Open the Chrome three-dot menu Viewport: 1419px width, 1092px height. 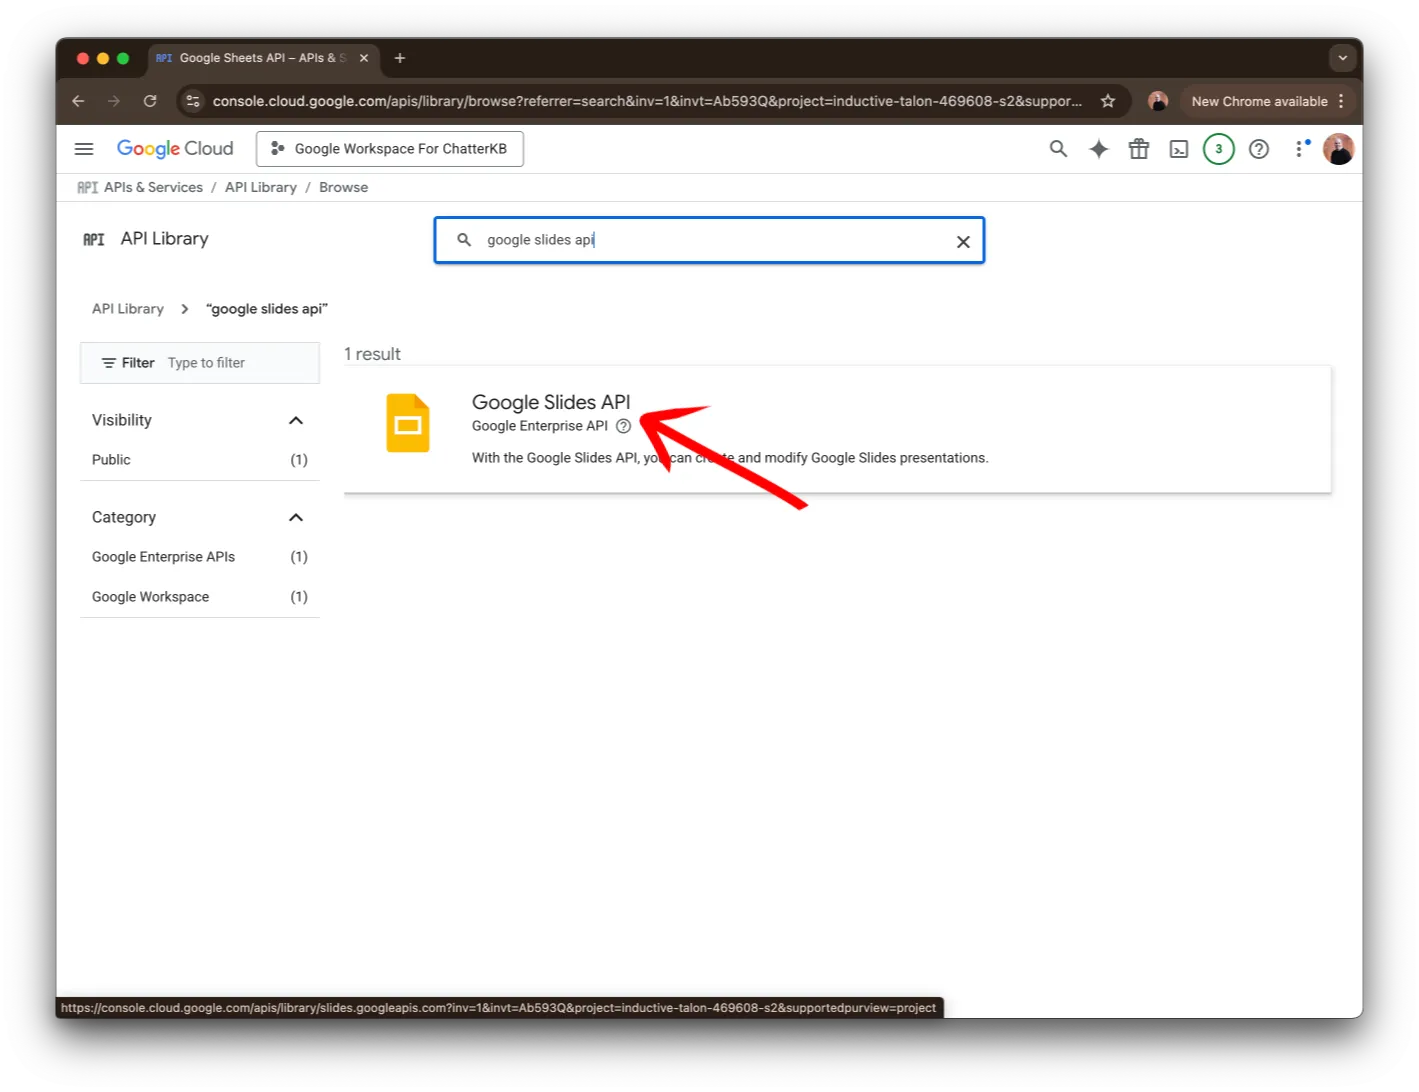coord(1341,101)
